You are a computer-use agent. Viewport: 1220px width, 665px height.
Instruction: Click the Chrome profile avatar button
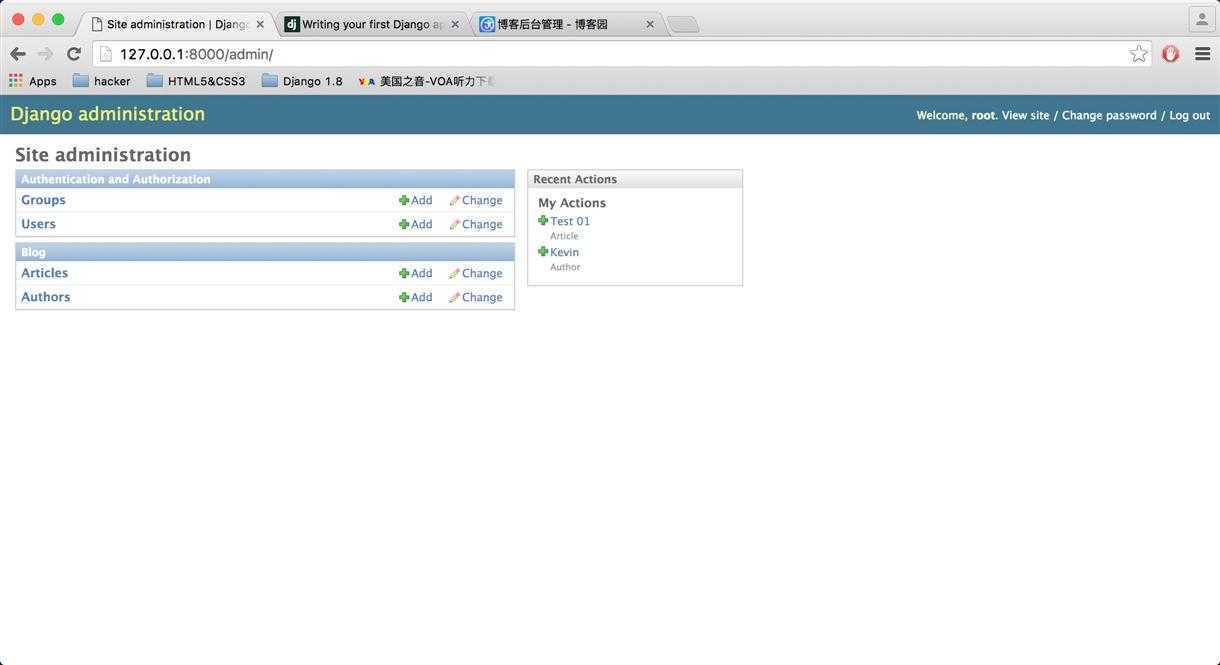[x=1201, y=19]
